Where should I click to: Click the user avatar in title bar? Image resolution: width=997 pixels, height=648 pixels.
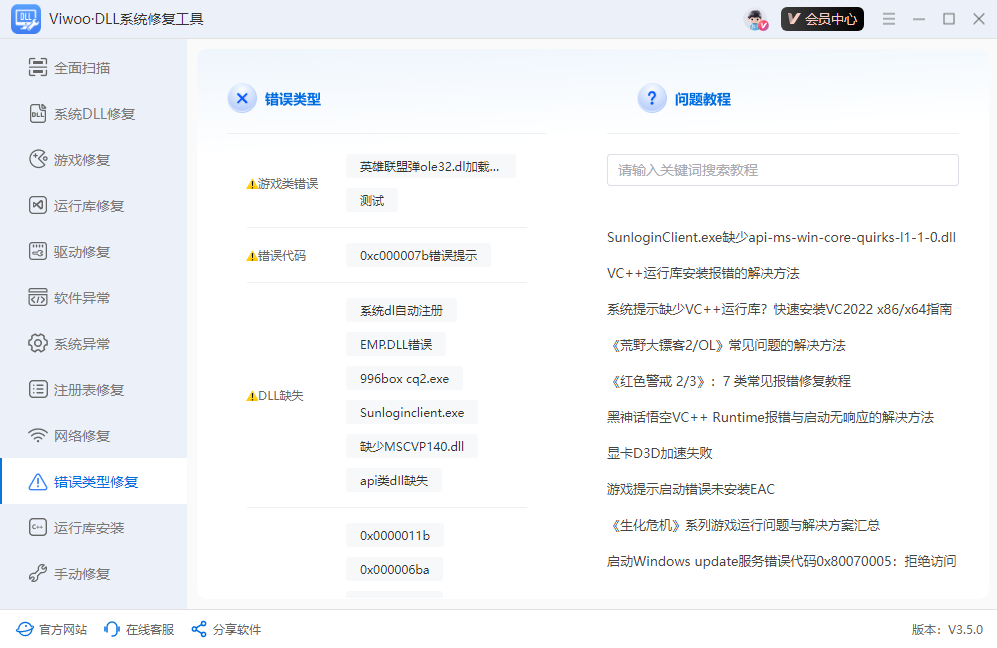(756, 18)
